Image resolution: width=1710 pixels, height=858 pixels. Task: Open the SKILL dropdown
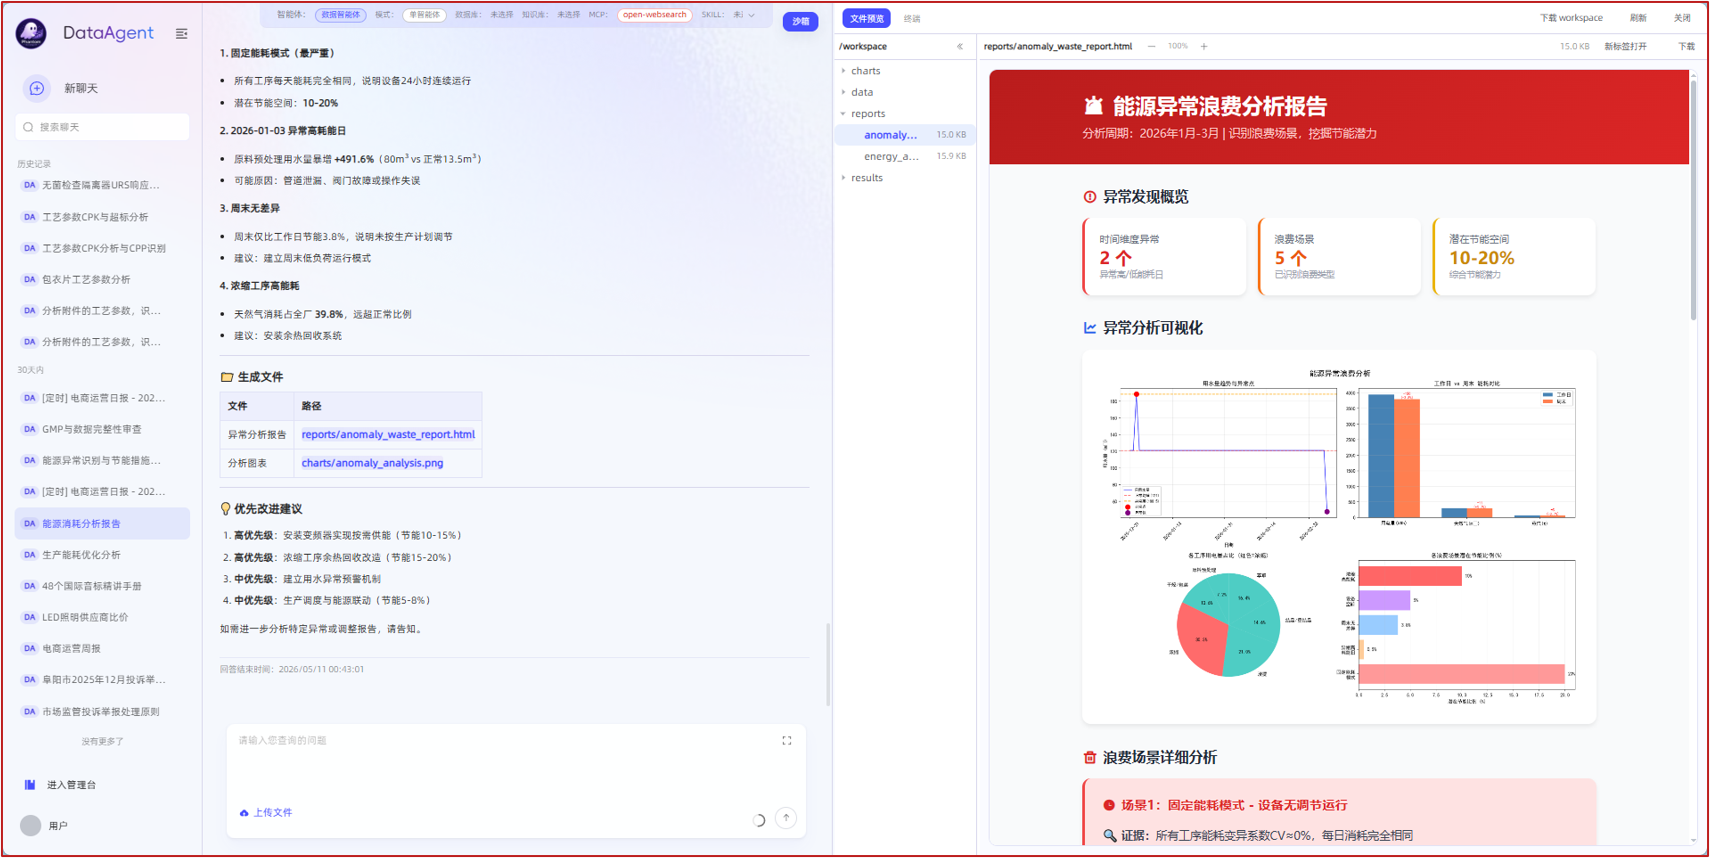743,15
